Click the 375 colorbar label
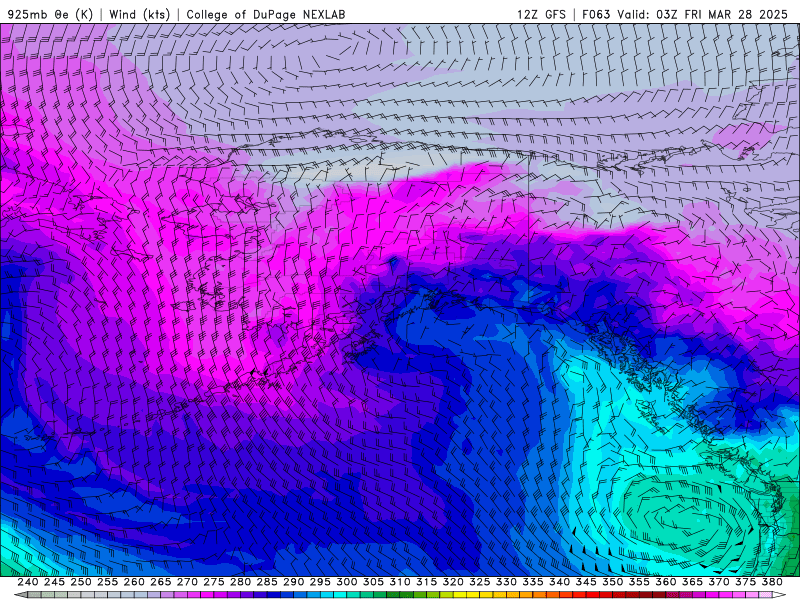 pyautogui.click(x=745, y=582)
